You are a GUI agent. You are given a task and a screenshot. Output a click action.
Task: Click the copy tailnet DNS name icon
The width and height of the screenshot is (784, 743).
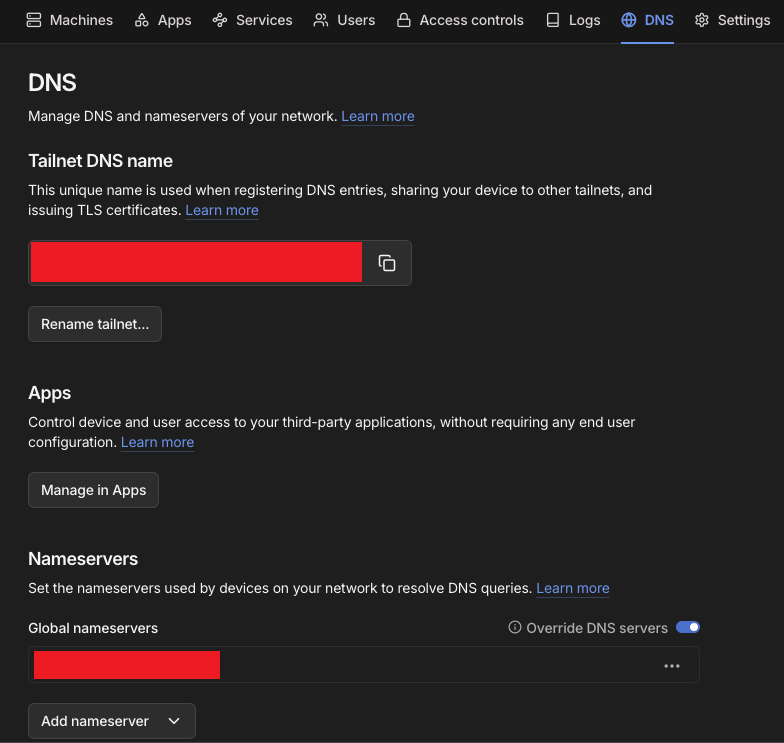(387, 263)
